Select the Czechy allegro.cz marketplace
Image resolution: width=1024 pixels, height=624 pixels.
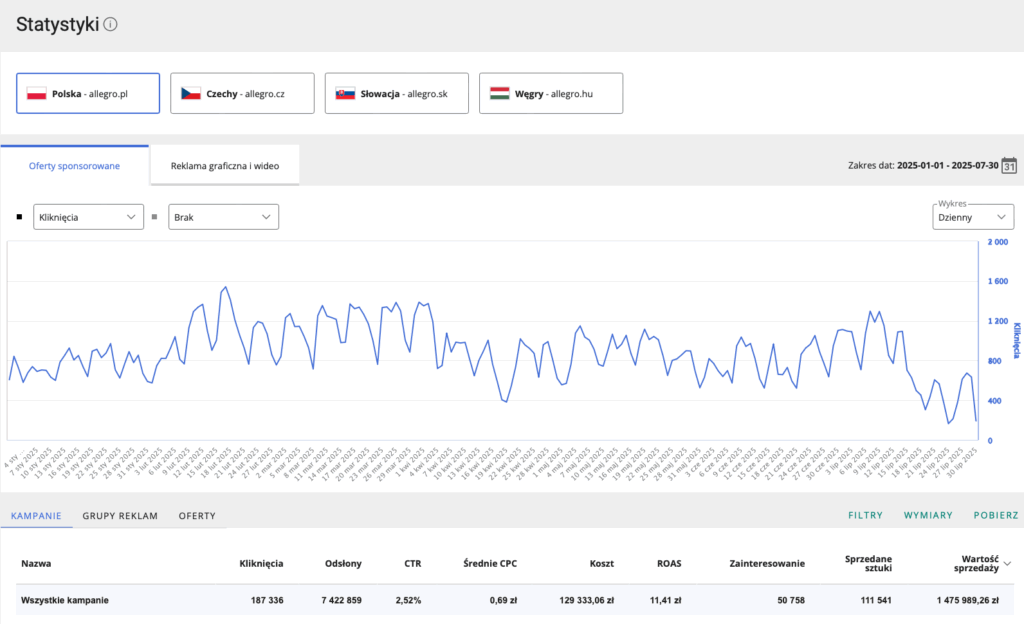242,93
